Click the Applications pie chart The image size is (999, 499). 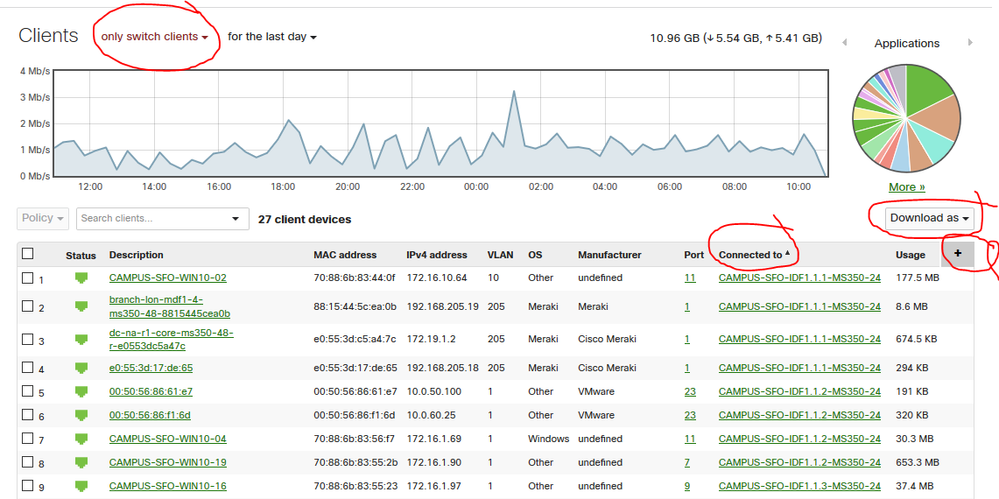pos(907,119)
